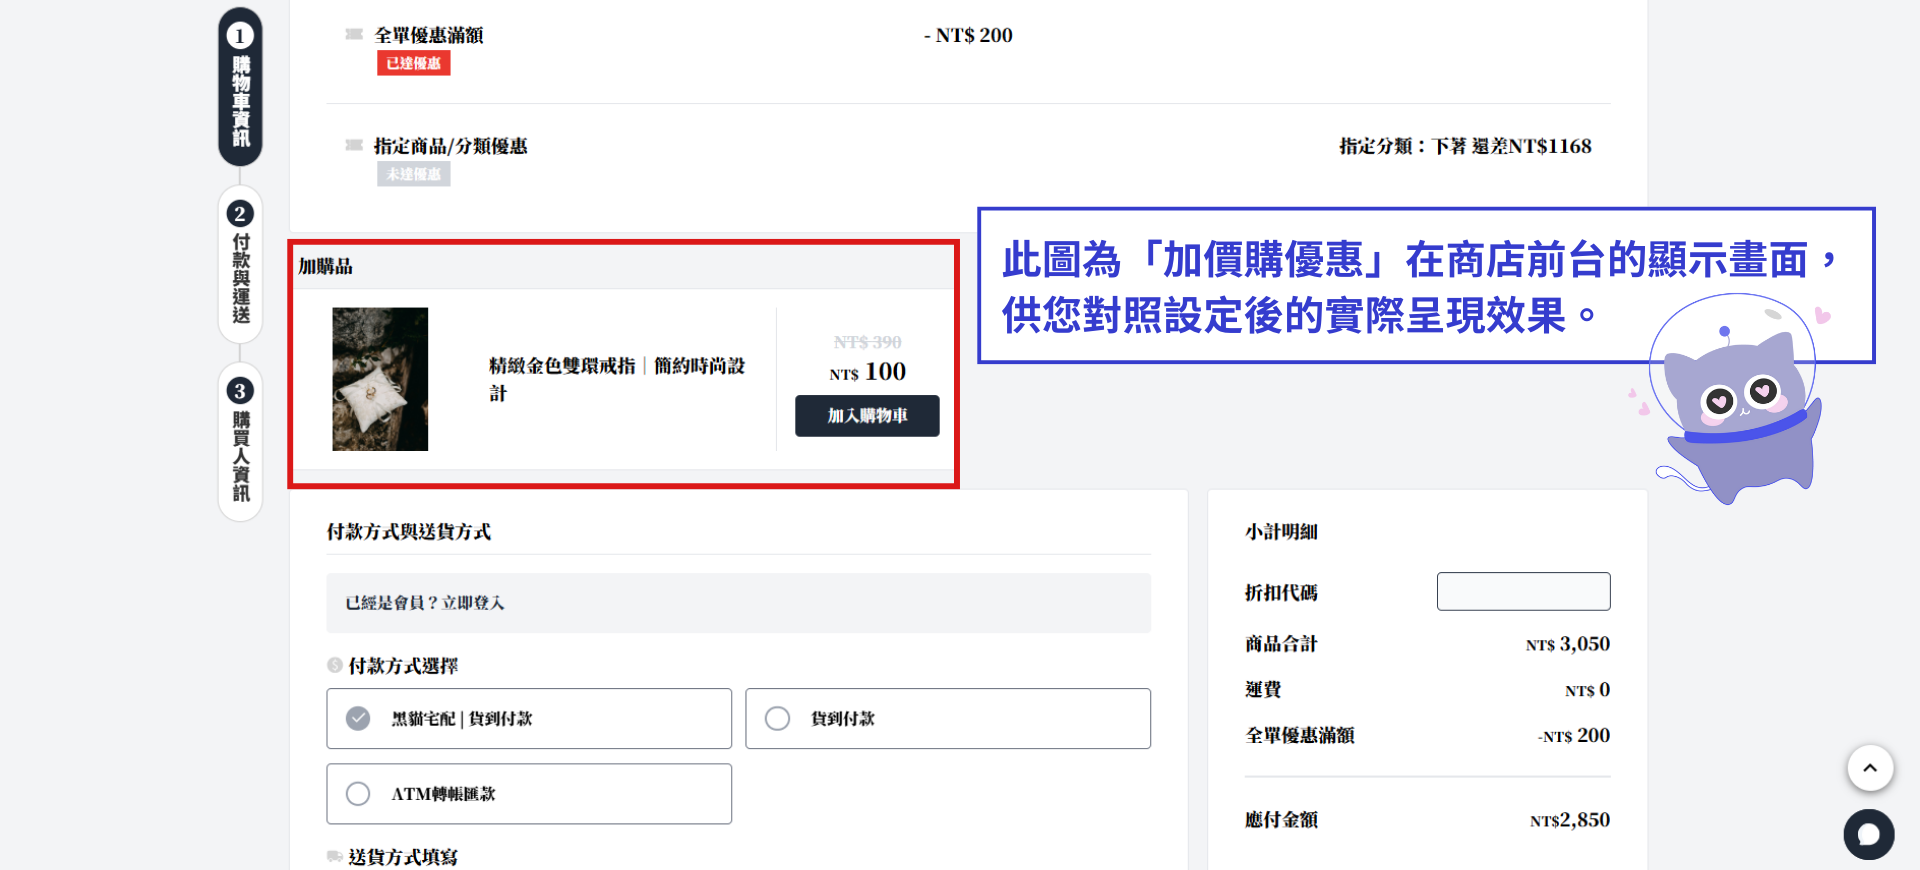Click the 應付金額 NT$2,850 total
1920x870 pixels.
pos(1570,820)
